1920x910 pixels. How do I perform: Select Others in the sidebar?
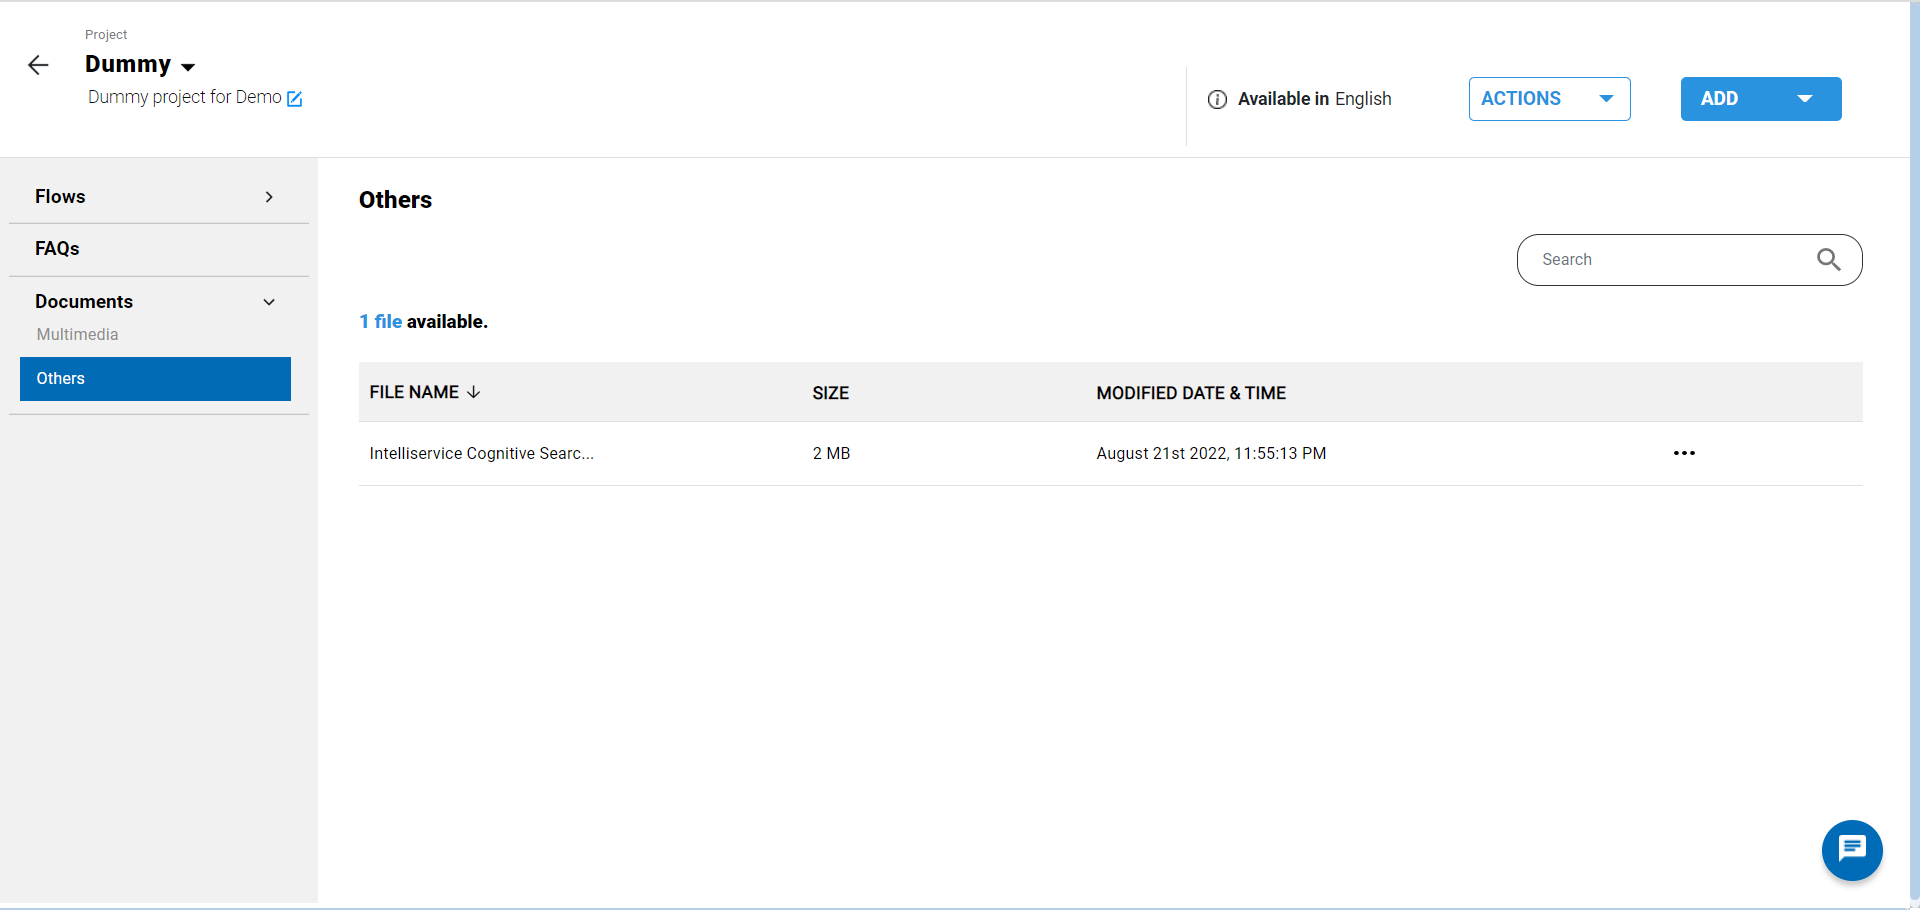[x=155, y=379]
